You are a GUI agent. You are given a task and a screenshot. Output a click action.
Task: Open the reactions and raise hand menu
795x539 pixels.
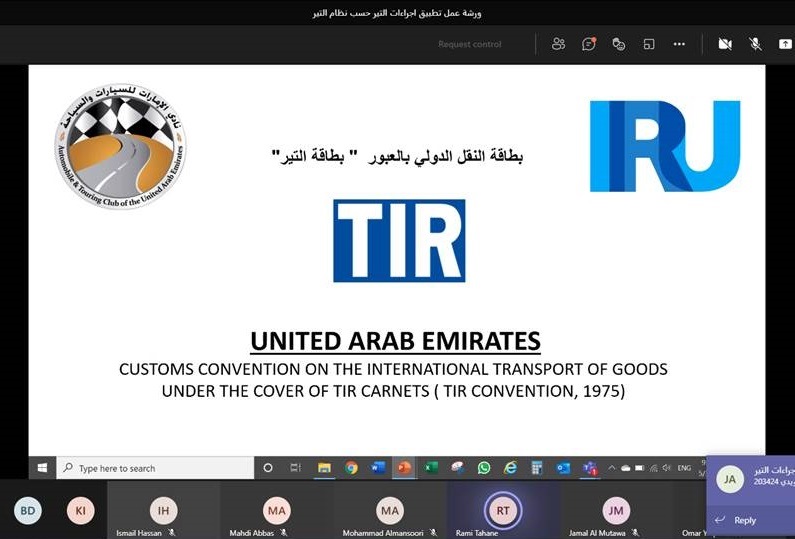[x=619, y=45]
